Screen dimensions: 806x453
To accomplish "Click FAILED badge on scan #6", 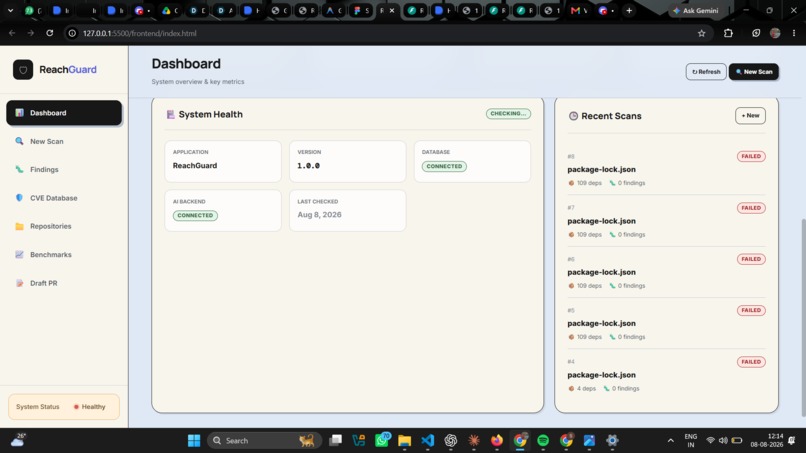I will (x=751, y=259).
